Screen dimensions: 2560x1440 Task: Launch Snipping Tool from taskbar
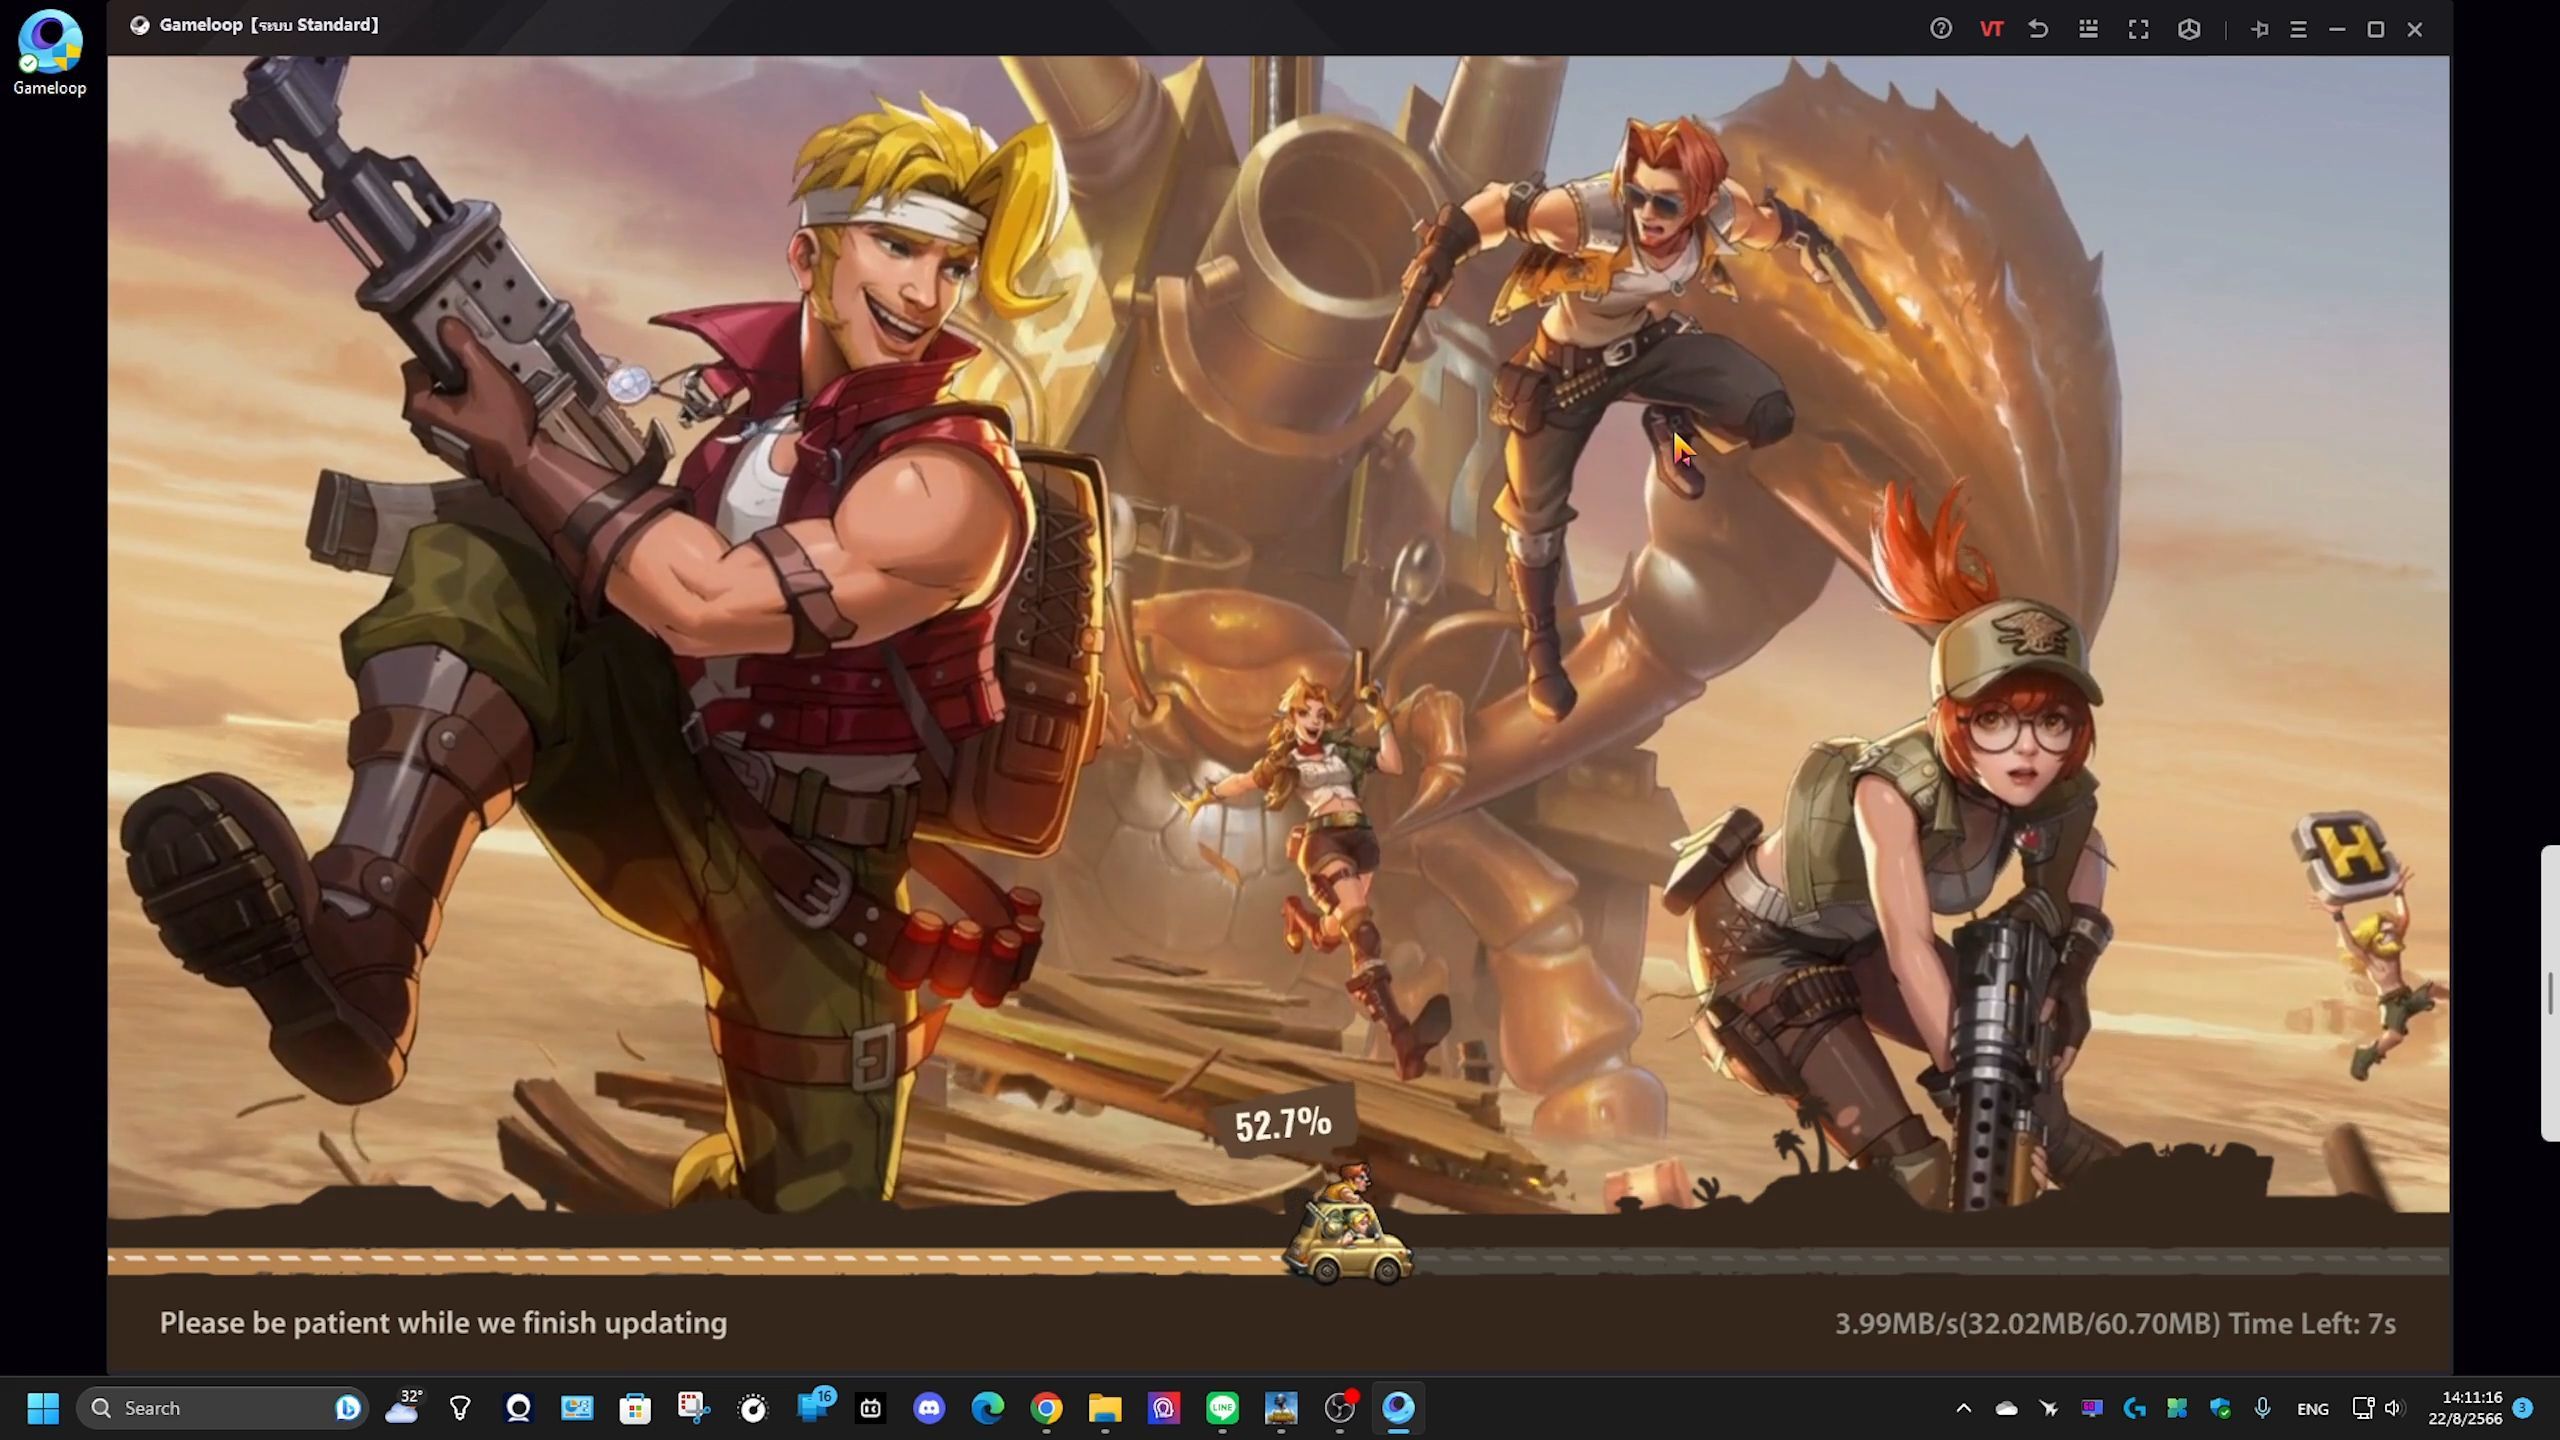coord(693,1408)
